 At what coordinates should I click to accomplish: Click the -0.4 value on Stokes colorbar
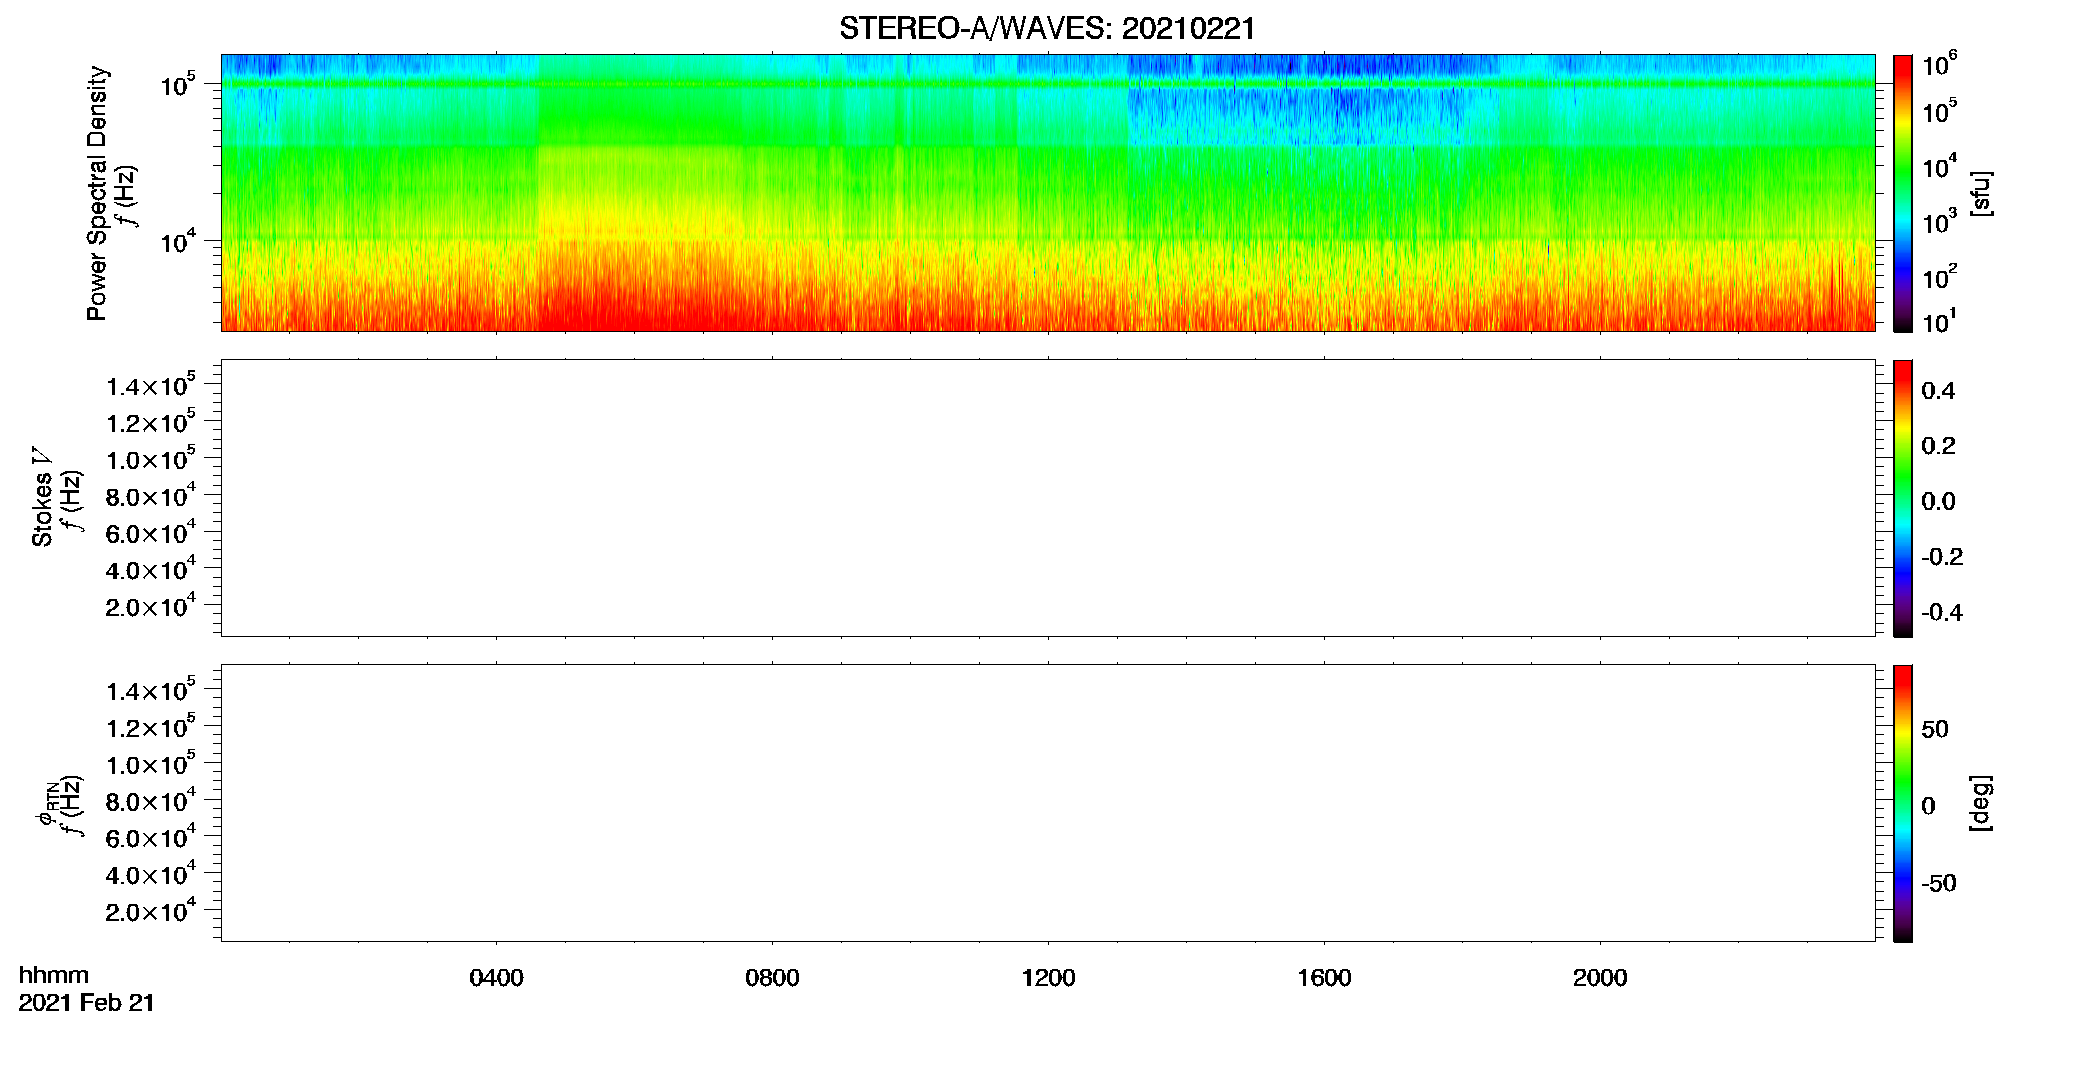pyautogui.click(x=1941, y=612)
